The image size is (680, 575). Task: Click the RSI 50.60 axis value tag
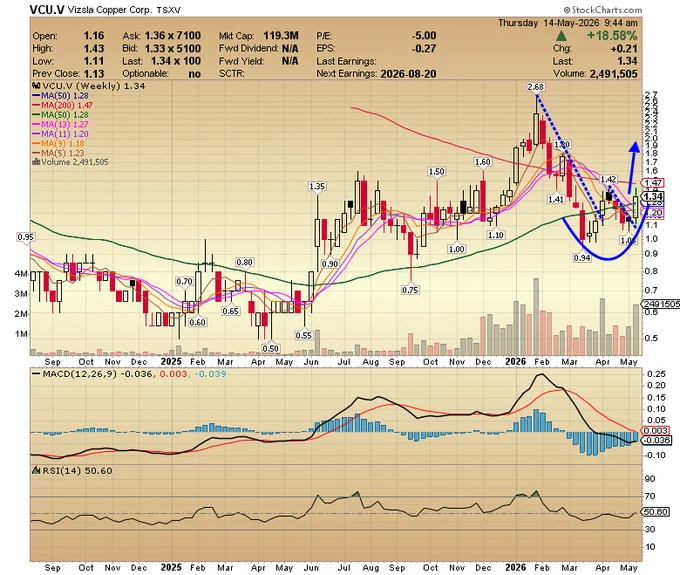pos(655,512)
